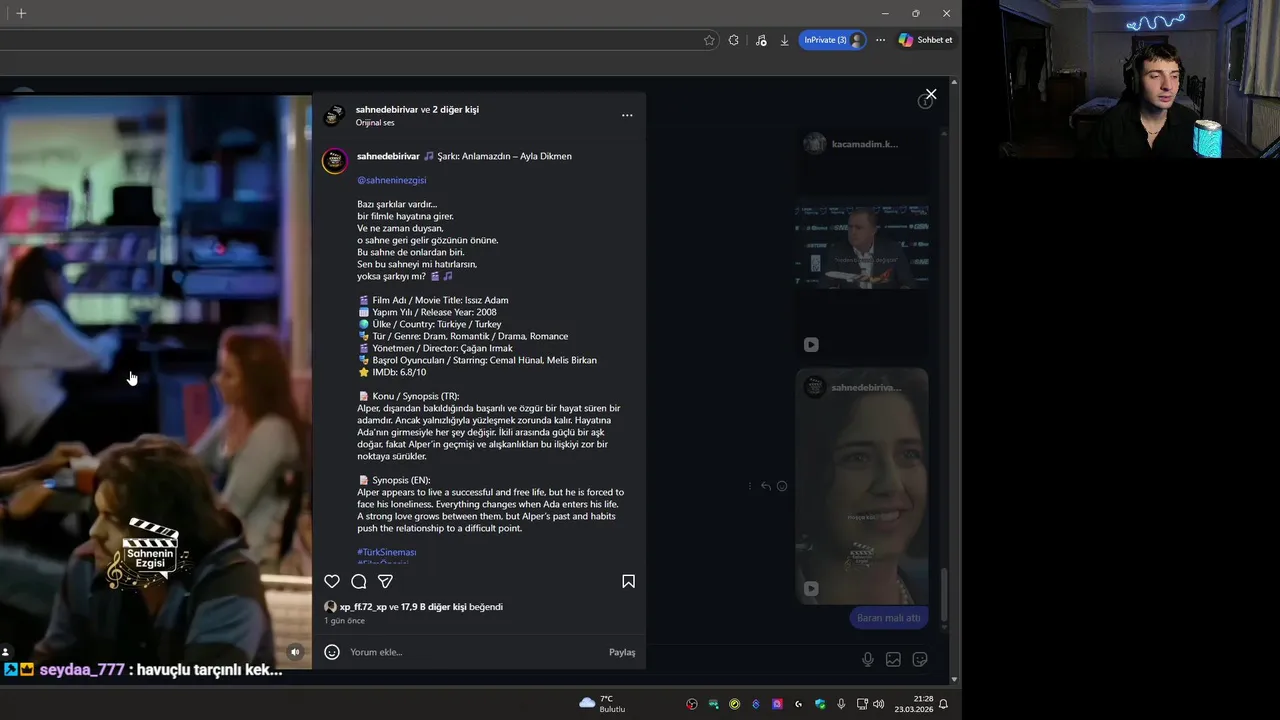Open '2 diğer kişi' collaborators link
This screenshot has height=720, width=1280.
coord(455,109)
